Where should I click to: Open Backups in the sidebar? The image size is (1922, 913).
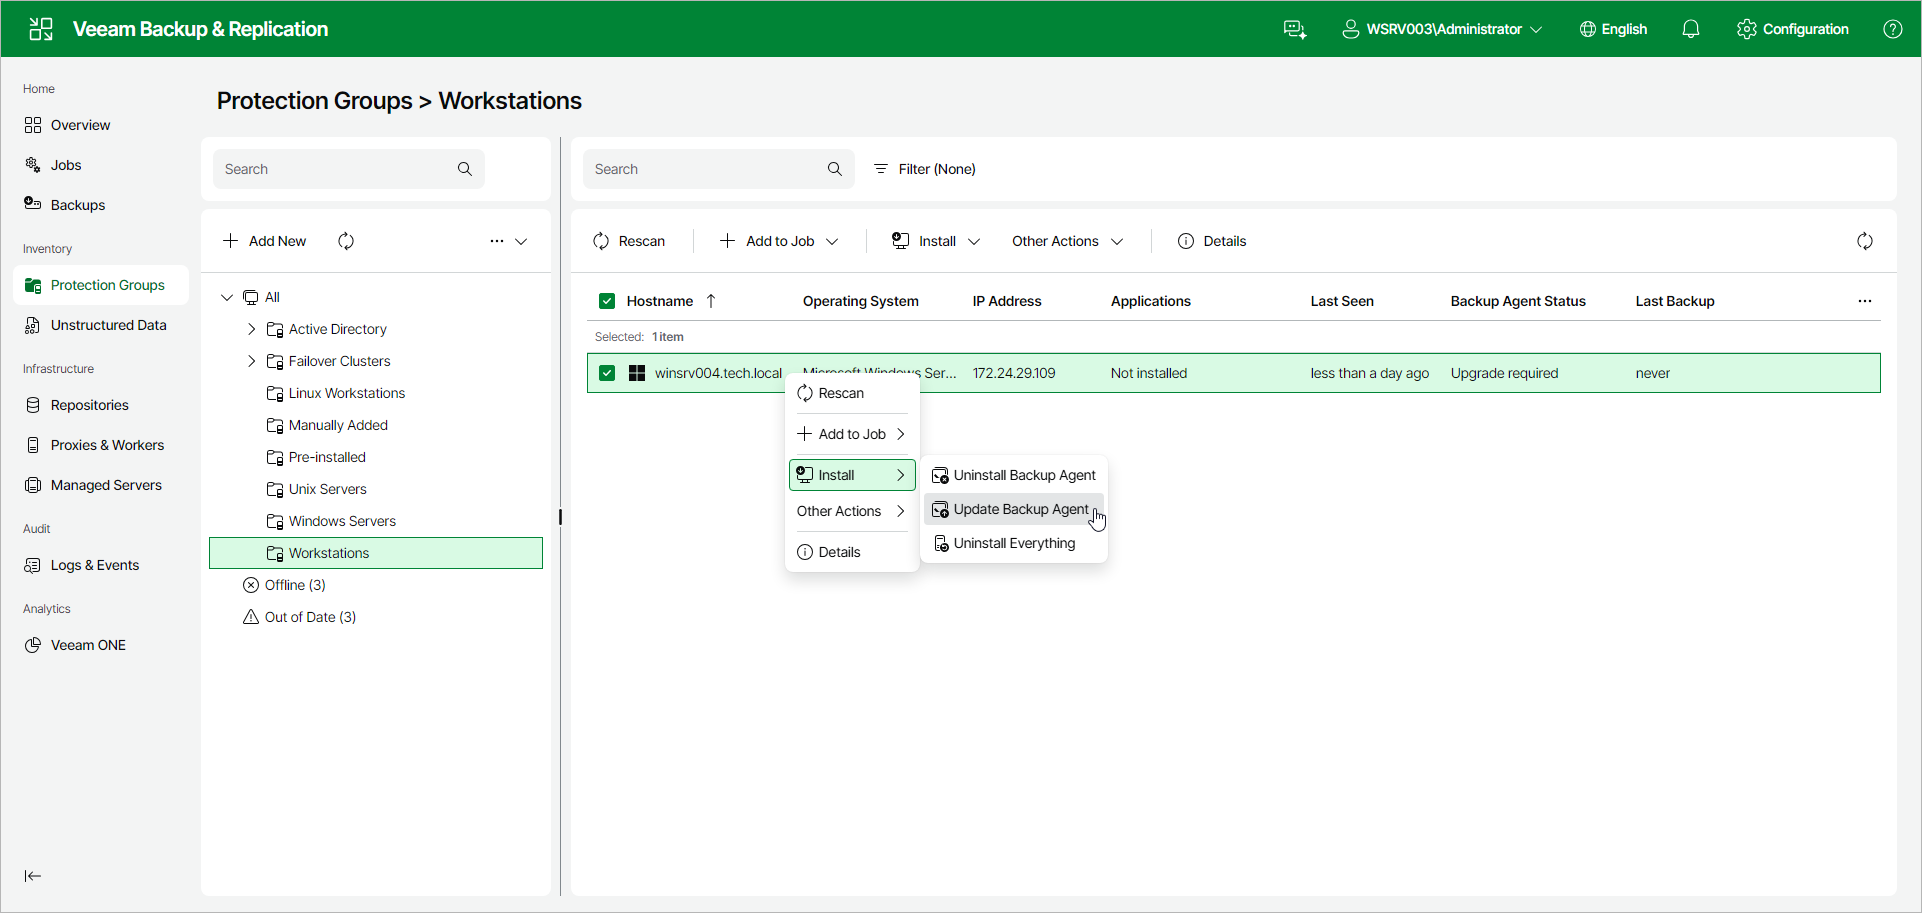pos(100,205)
